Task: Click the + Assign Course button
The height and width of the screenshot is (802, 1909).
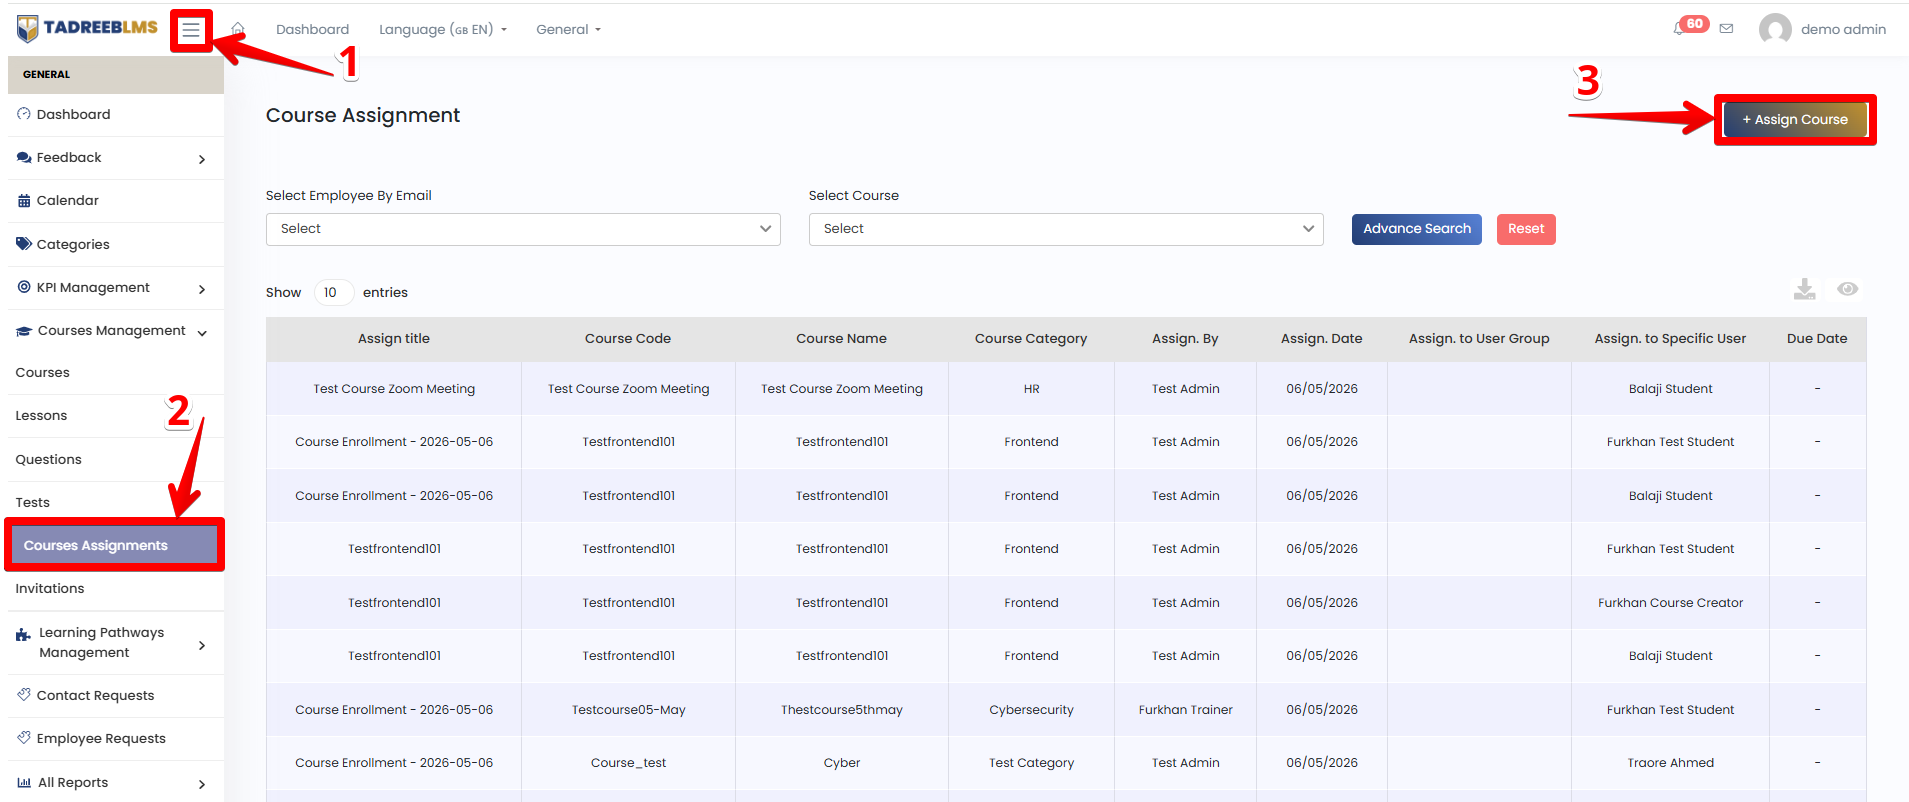Action: (1795, 119)
